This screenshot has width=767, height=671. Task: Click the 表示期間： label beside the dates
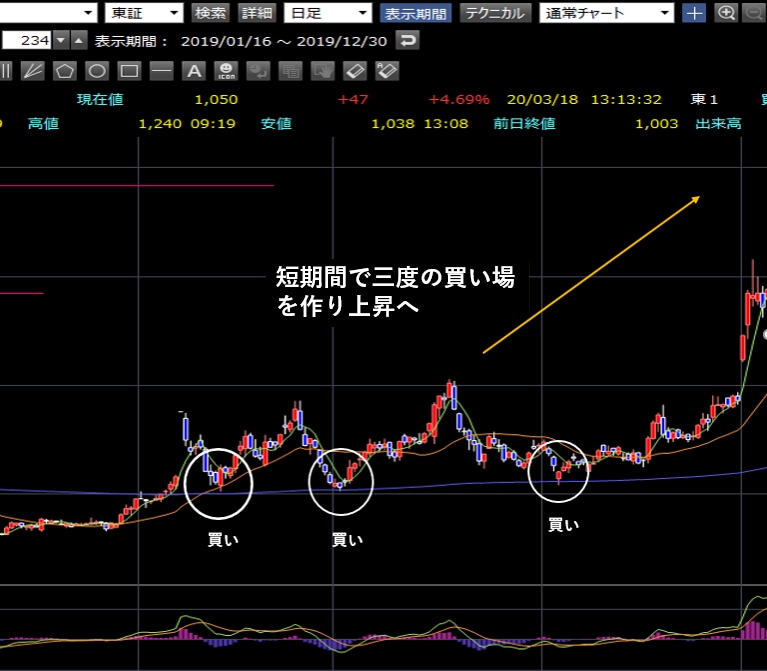tap(131, 41)
